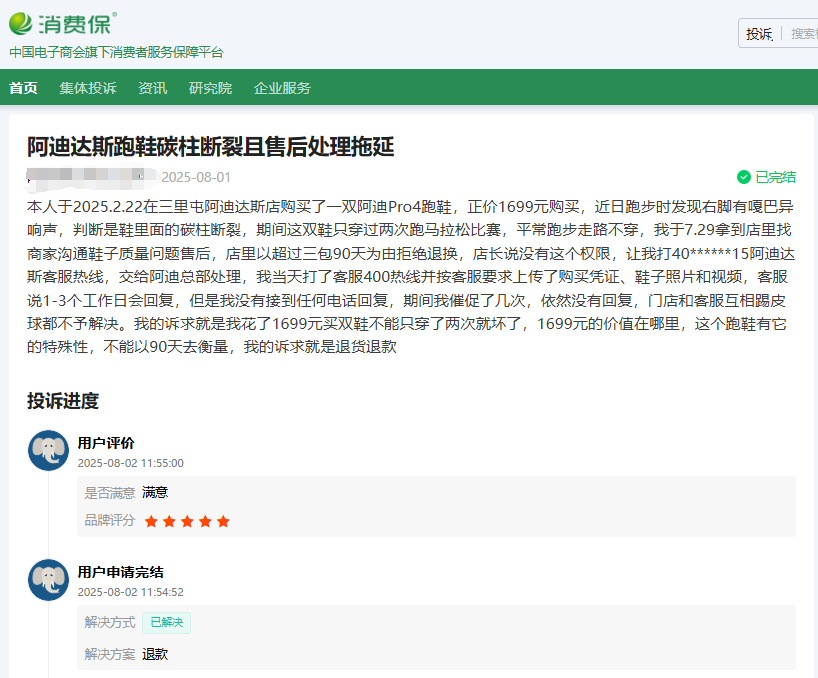Click the 消费保 green logo

point(63,24)
